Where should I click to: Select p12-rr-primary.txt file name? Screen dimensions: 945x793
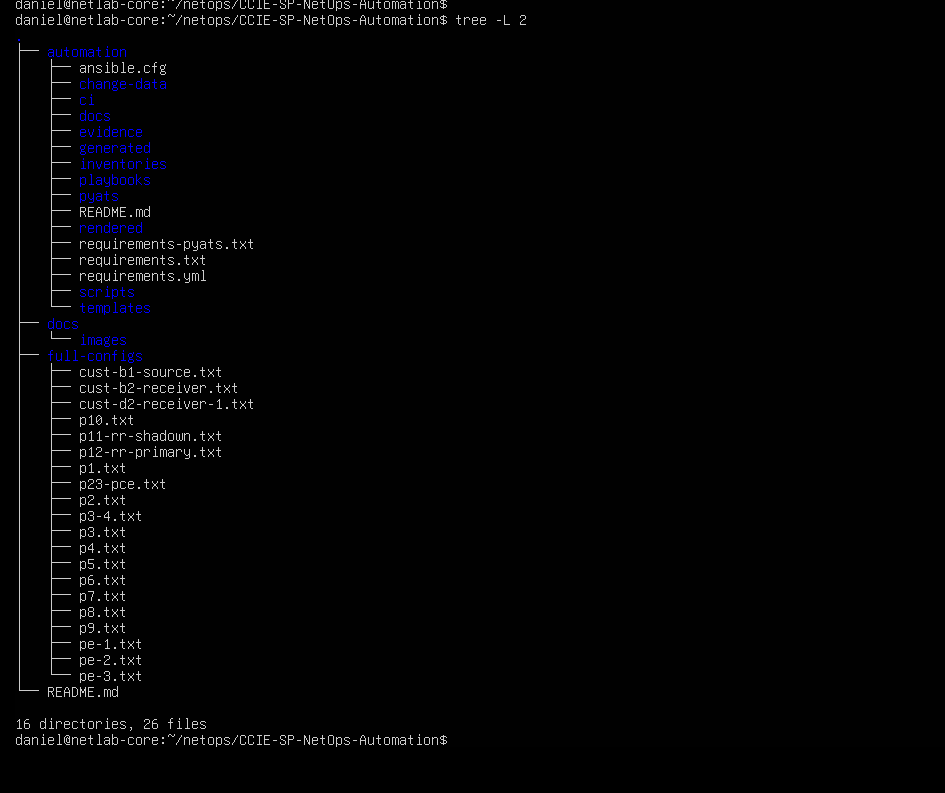tap(150, 452)
